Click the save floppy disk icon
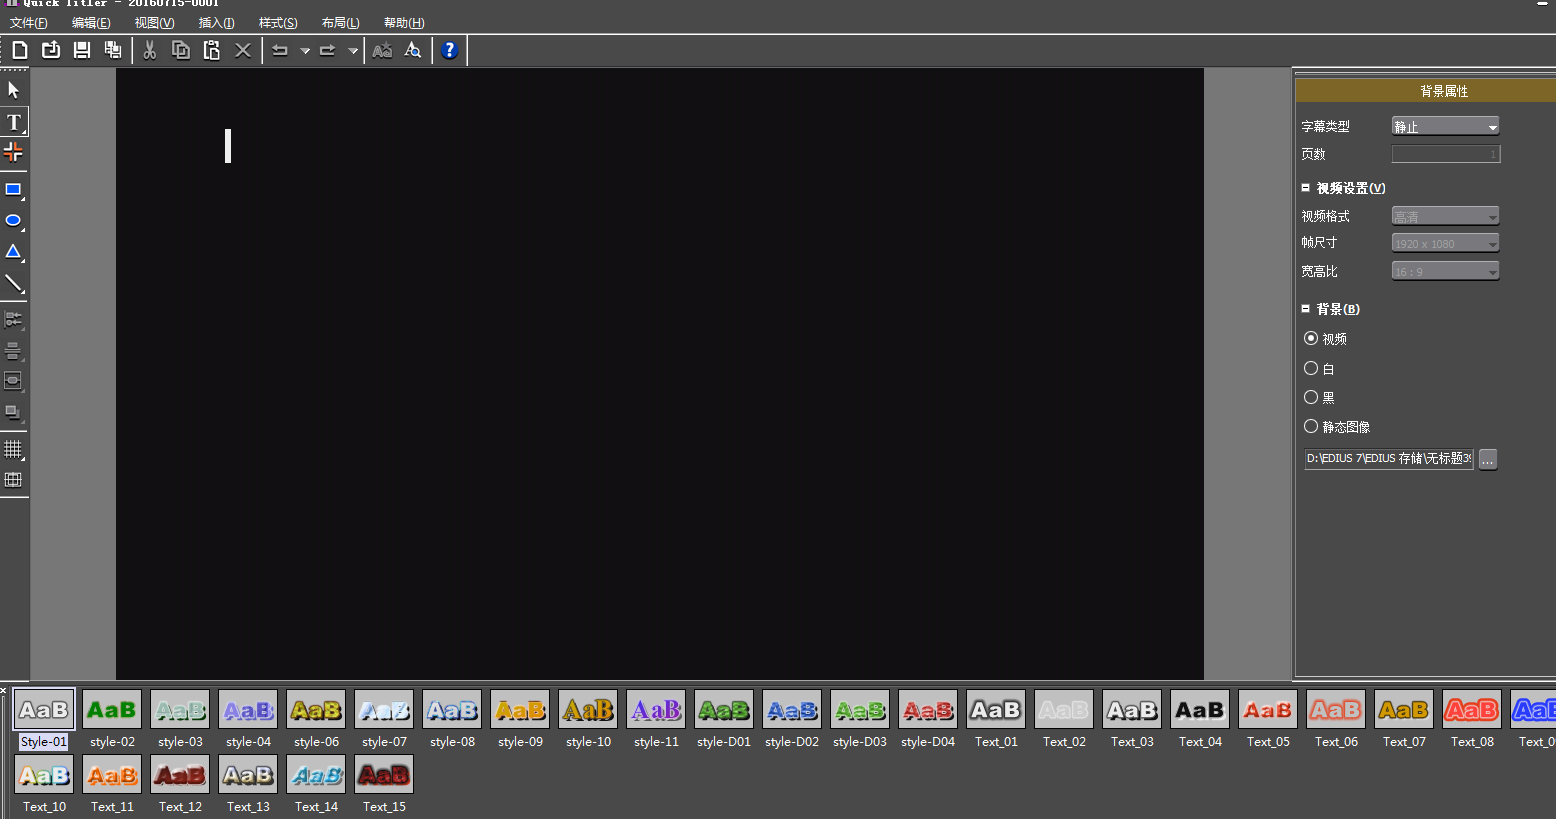 click(x=82, y=50)
